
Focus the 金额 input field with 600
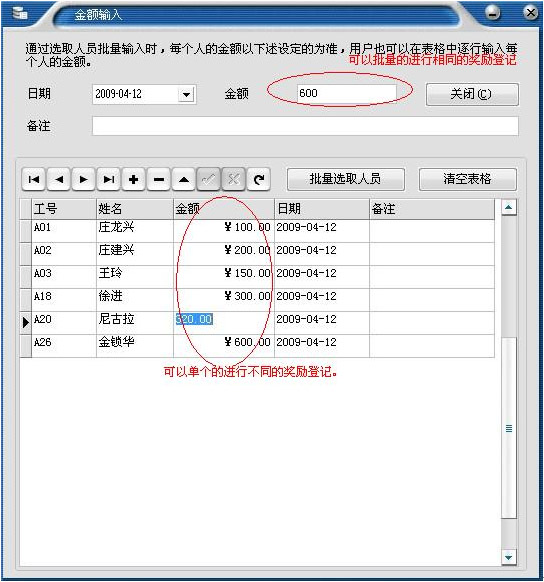(347, 93)
